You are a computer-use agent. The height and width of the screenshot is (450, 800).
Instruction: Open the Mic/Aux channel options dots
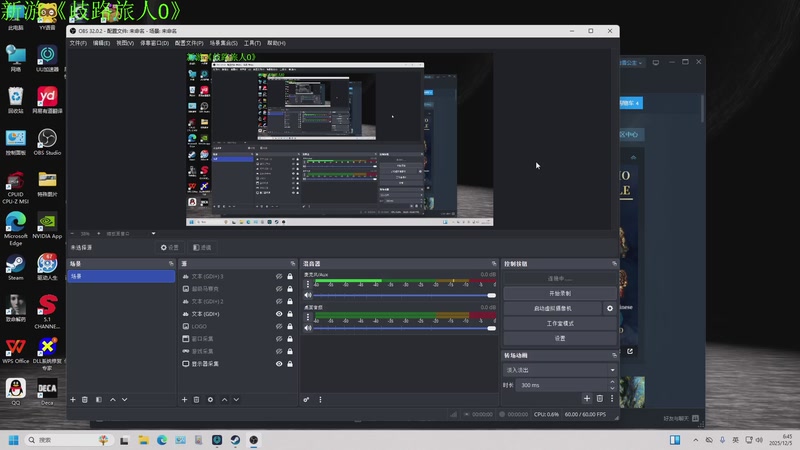[x=308, y=284]
